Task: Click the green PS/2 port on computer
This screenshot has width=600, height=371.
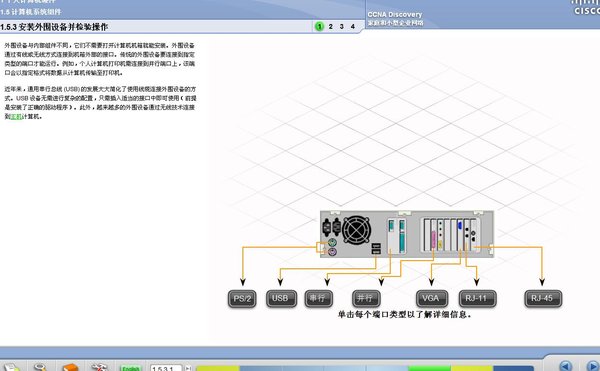Action: point(332,242)
